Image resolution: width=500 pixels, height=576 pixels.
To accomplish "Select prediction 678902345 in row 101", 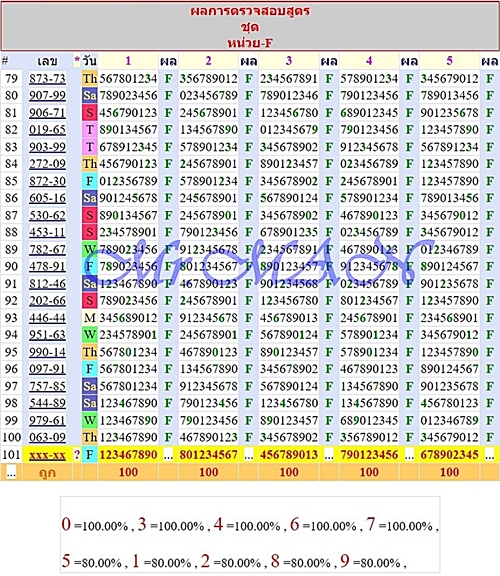I will coord(449,455).
